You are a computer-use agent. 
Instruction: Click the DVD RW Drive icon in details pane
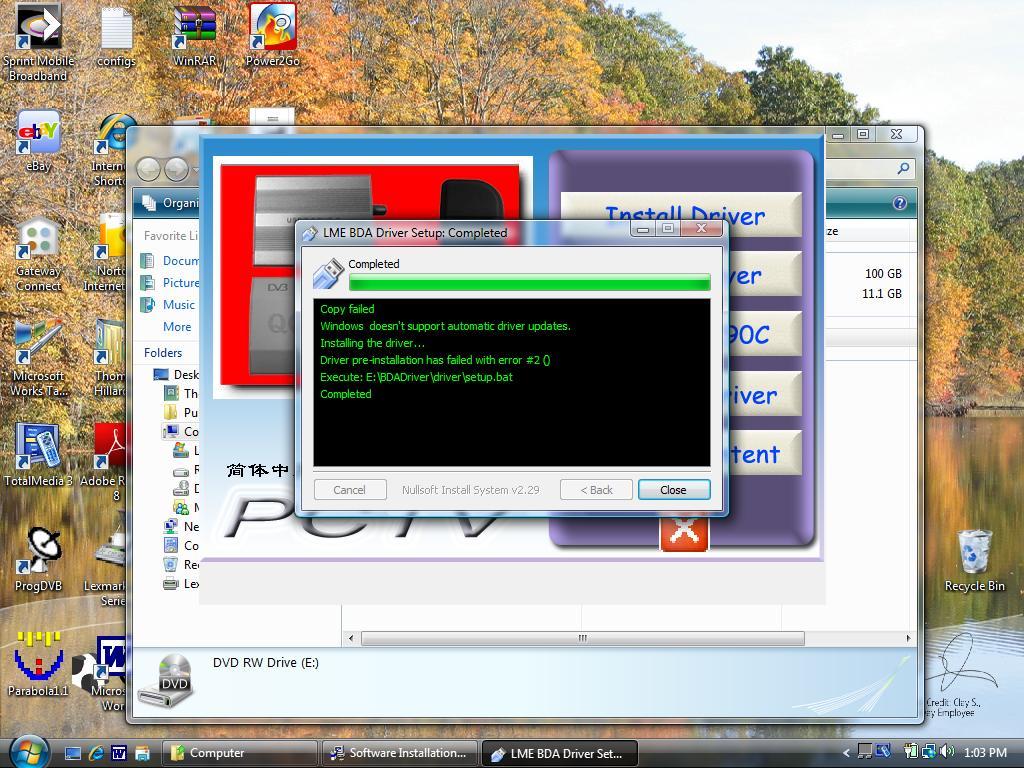tap(167, 680)
